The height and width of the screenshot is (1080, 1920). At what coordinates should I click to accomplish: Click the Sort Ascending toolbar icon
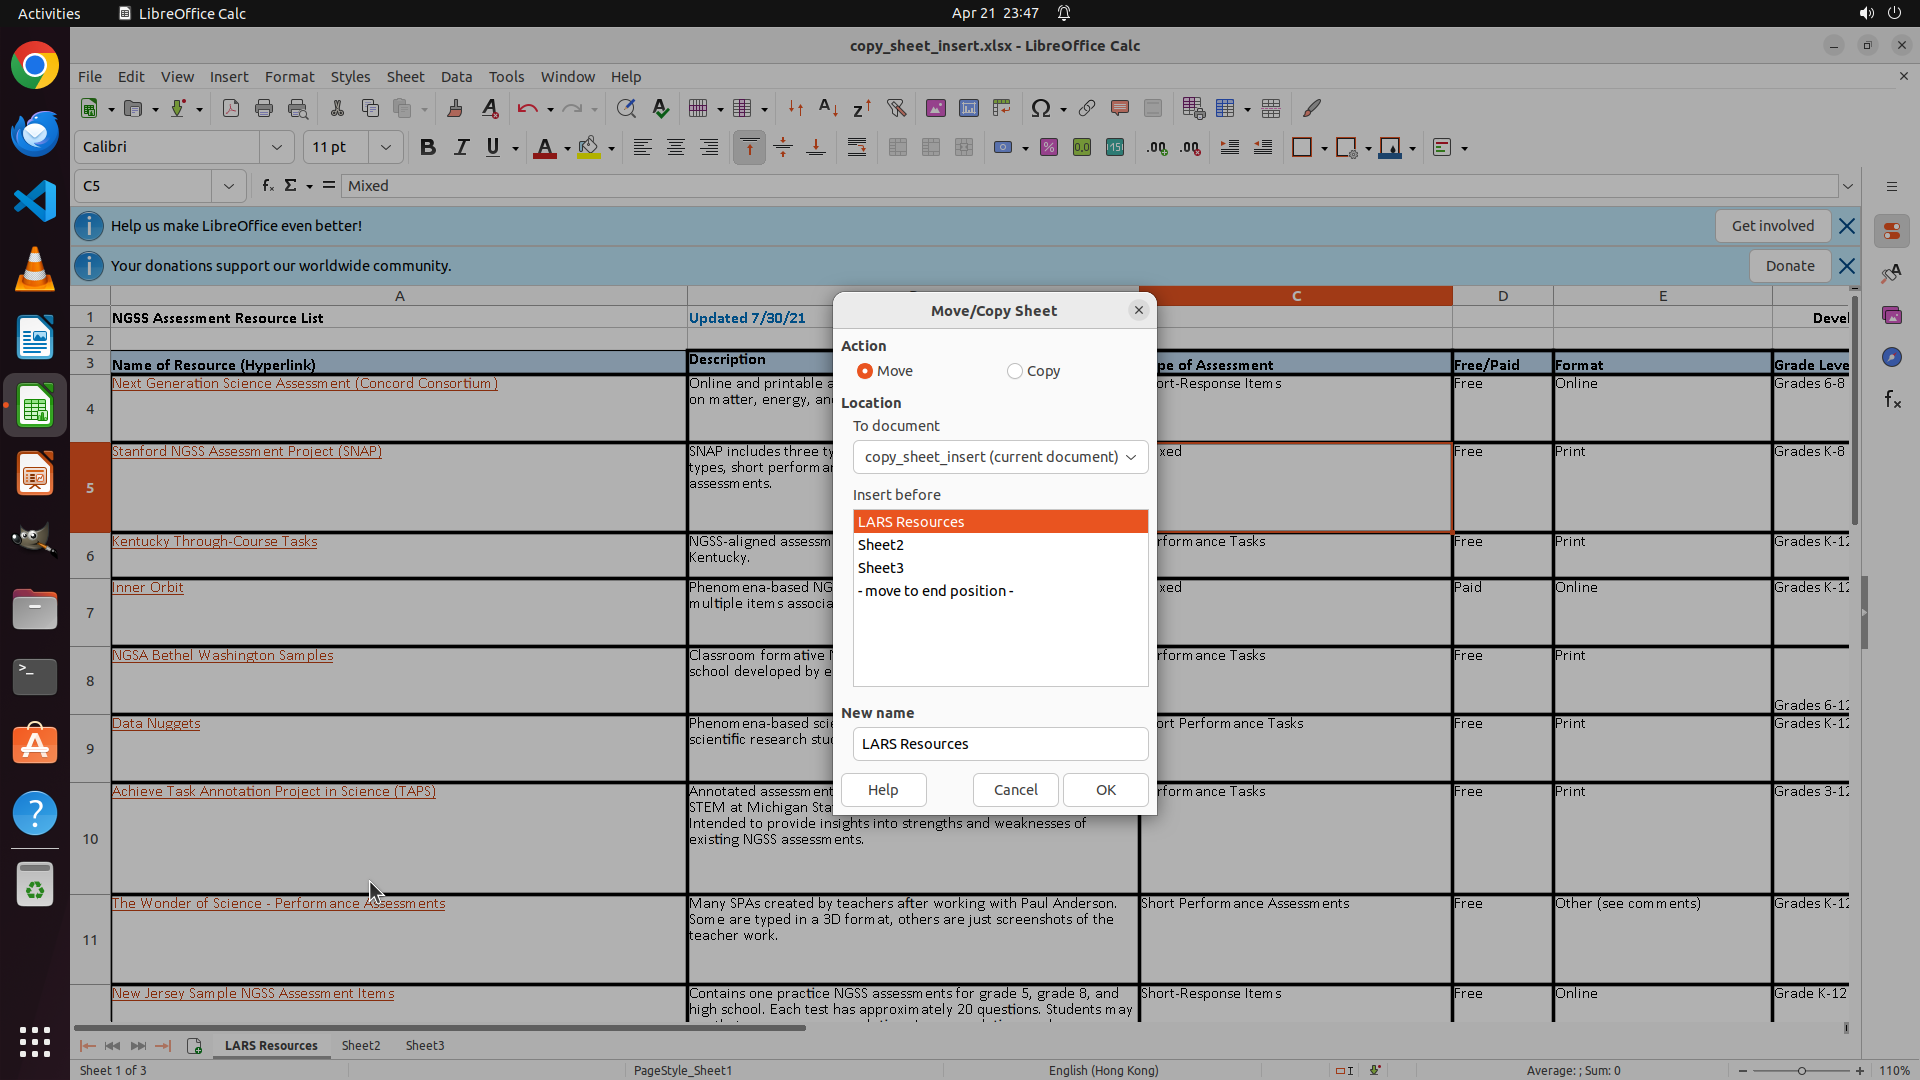coord(828,108)
